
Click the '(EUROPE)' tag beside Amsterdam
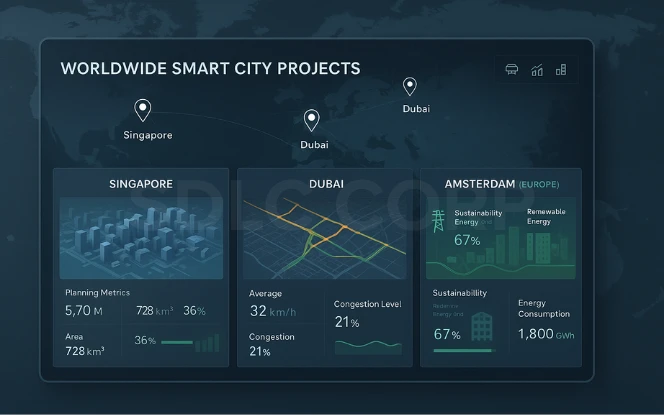[539, 185]
